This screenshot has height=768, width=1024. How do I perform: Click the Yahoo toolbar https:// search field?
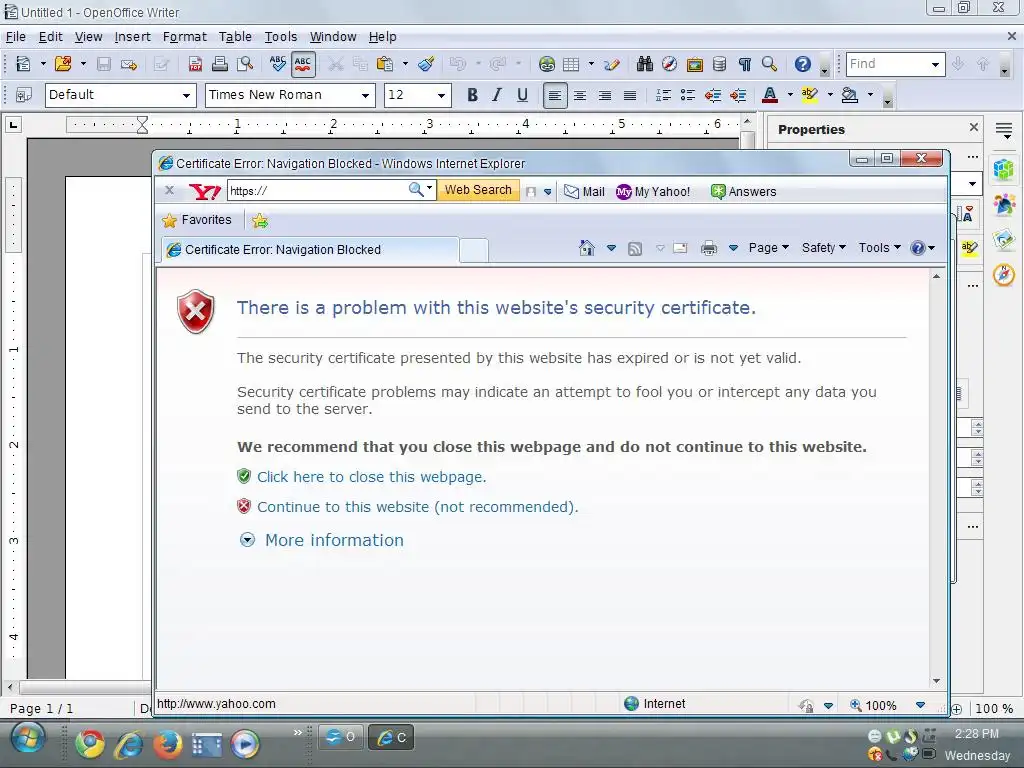click(x=317, y=191)
